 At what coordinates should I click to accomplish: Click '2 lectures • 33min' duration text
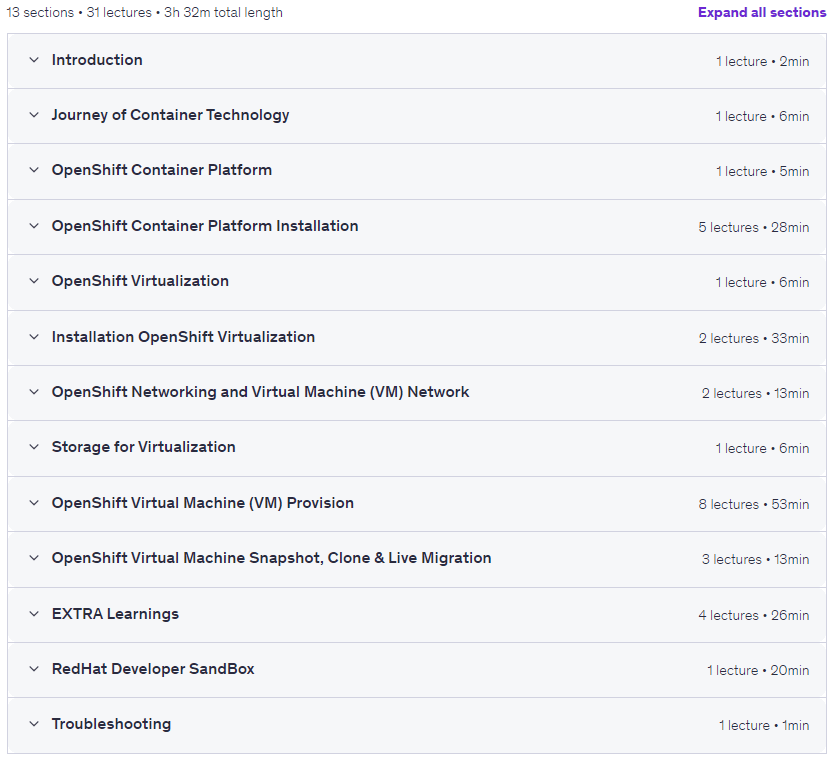pyautogui.click(x=754, y=338)
